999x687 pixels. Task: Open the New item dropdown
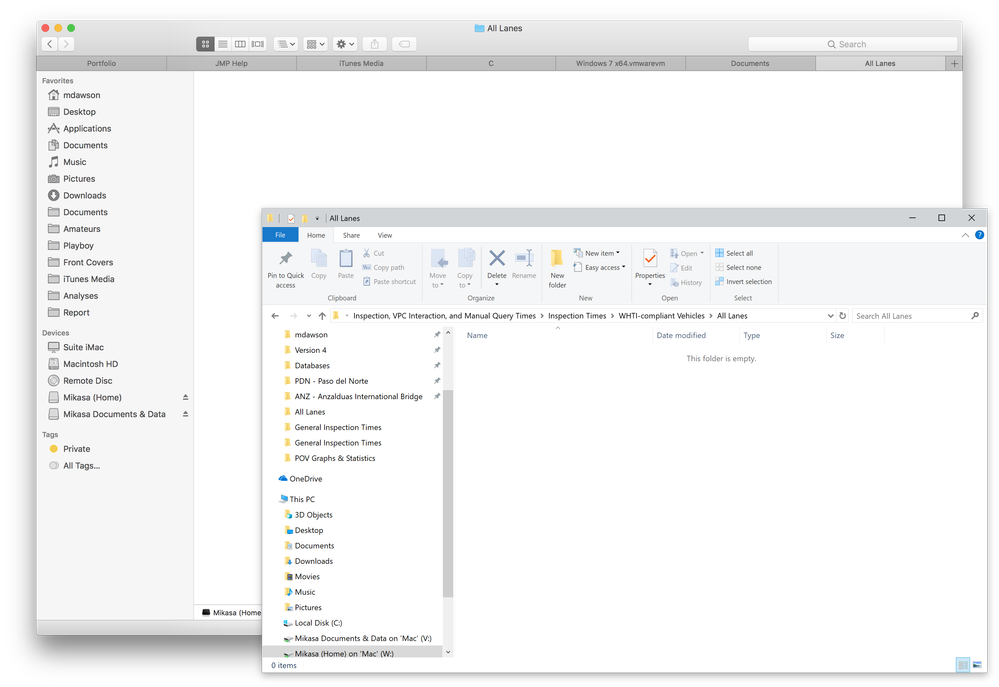[x=596, y=253]
